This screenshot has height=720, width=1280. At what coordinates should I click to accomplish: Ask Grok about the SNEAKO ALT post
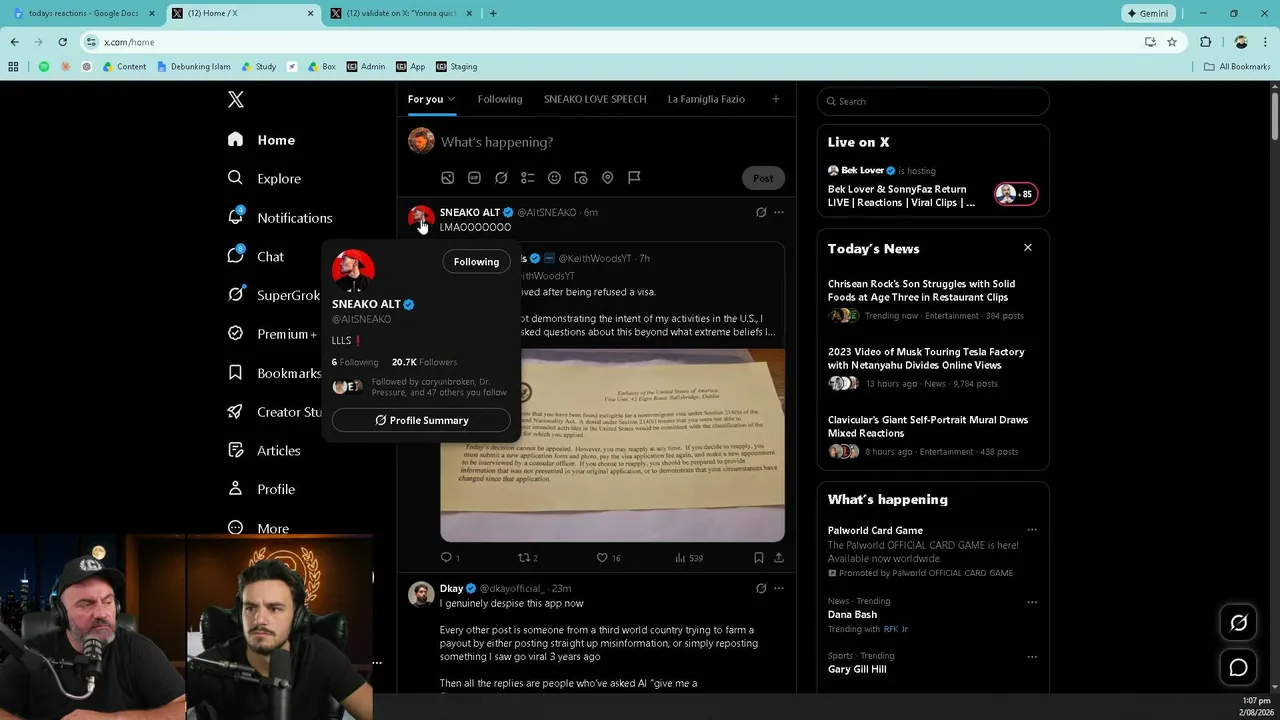761,212
